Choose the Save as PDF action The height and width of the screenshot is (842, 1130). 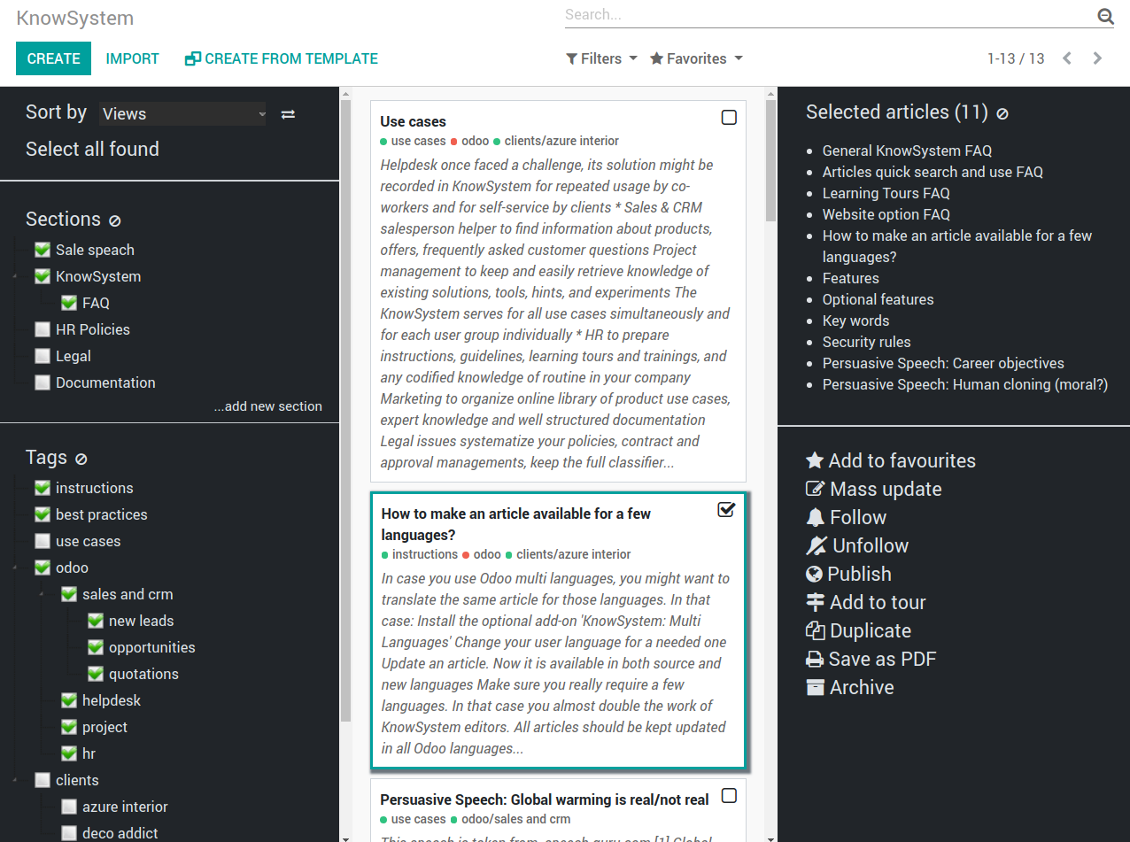[x=871, y=659]
